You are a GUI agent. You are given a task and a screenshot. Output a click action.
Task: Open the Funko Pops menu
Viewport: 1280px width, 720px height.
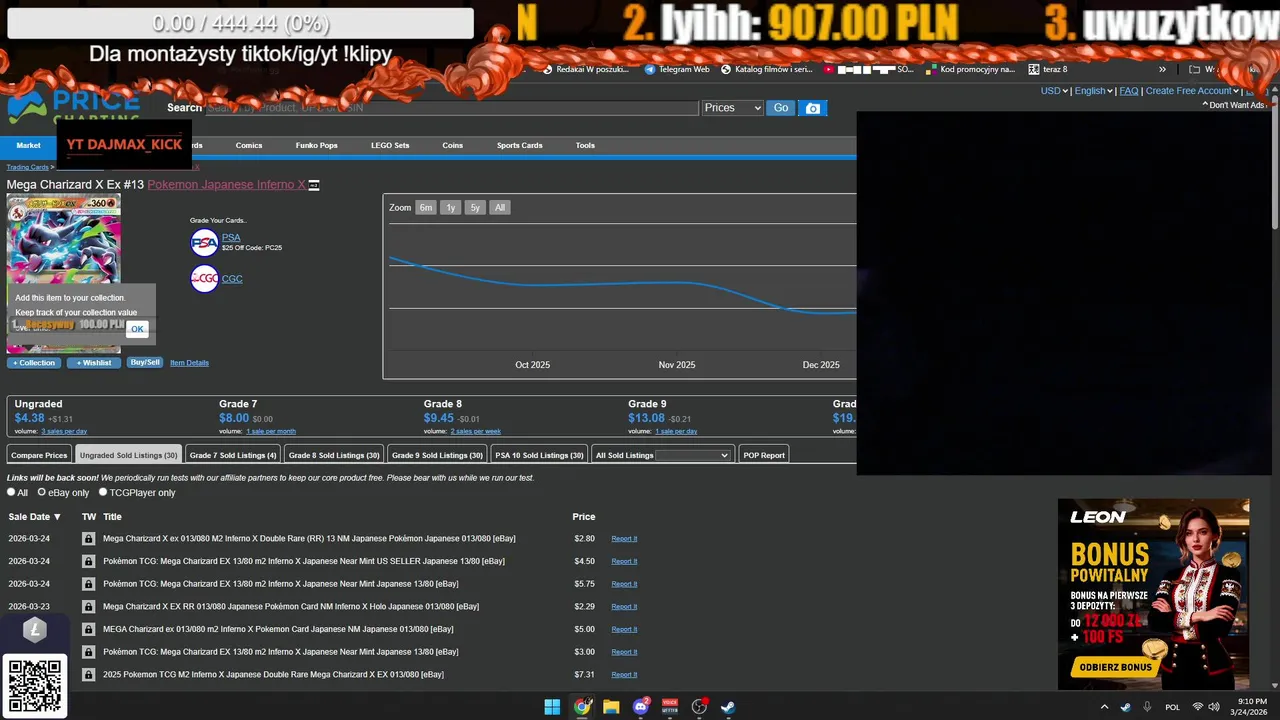pyautogui.click(x=316, y=146)
